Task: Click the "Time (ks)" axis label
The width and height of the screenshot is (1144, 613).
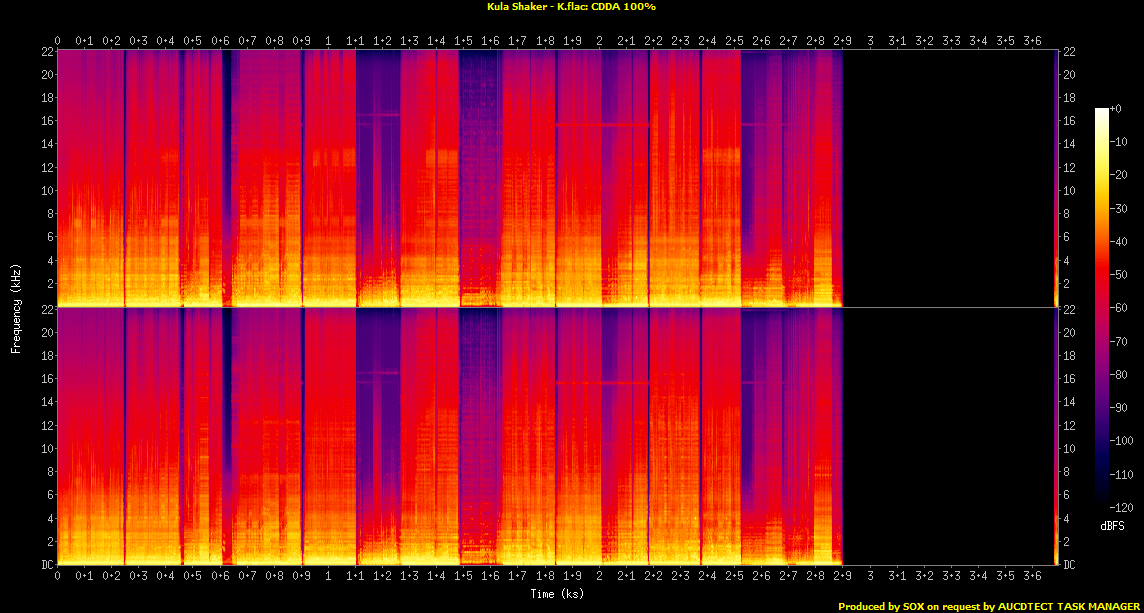Action: tap(557, 594)
